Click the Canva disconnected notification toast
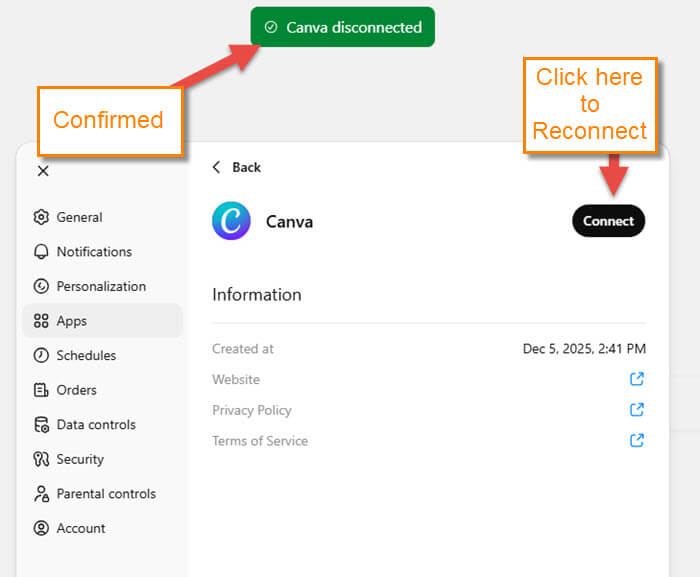 click(343, 27)
